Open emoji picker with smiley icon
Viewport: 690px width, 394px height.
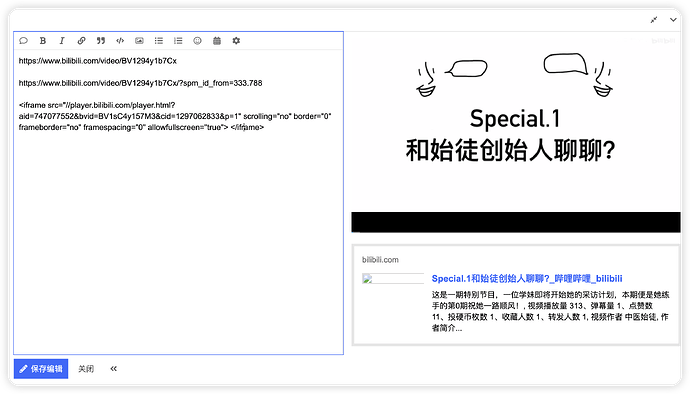tap(197, 41)
